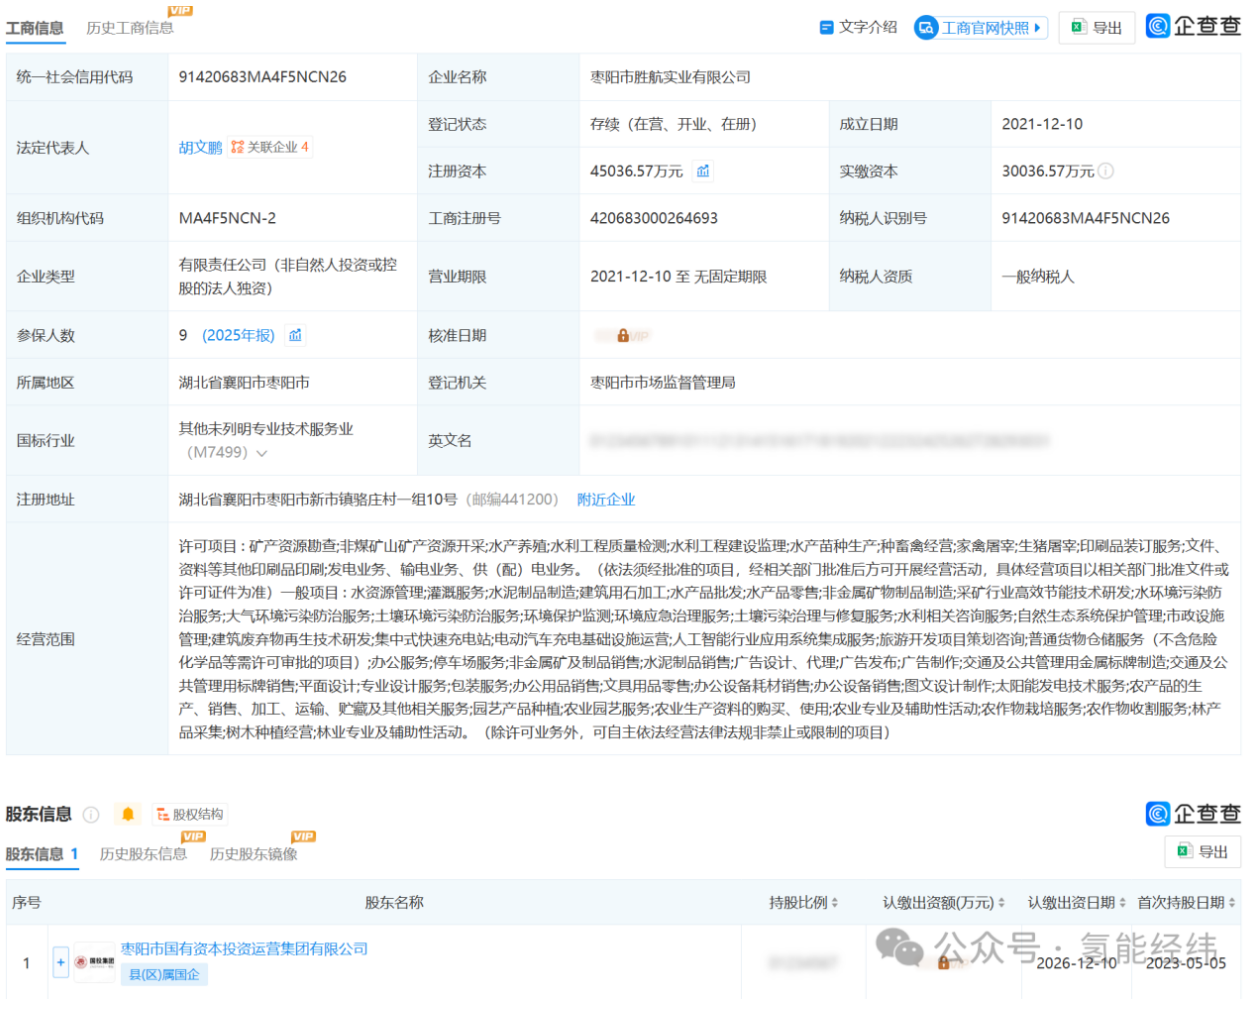The image size is (1250, 1017).
Task: Select the 股东信息 1 sub-tab
Action: 42,854
